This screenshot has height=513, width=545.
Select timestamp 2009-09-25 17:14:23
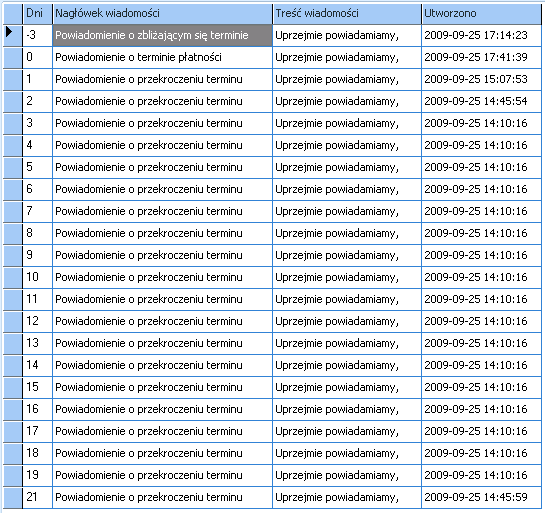tap(481, 35)
